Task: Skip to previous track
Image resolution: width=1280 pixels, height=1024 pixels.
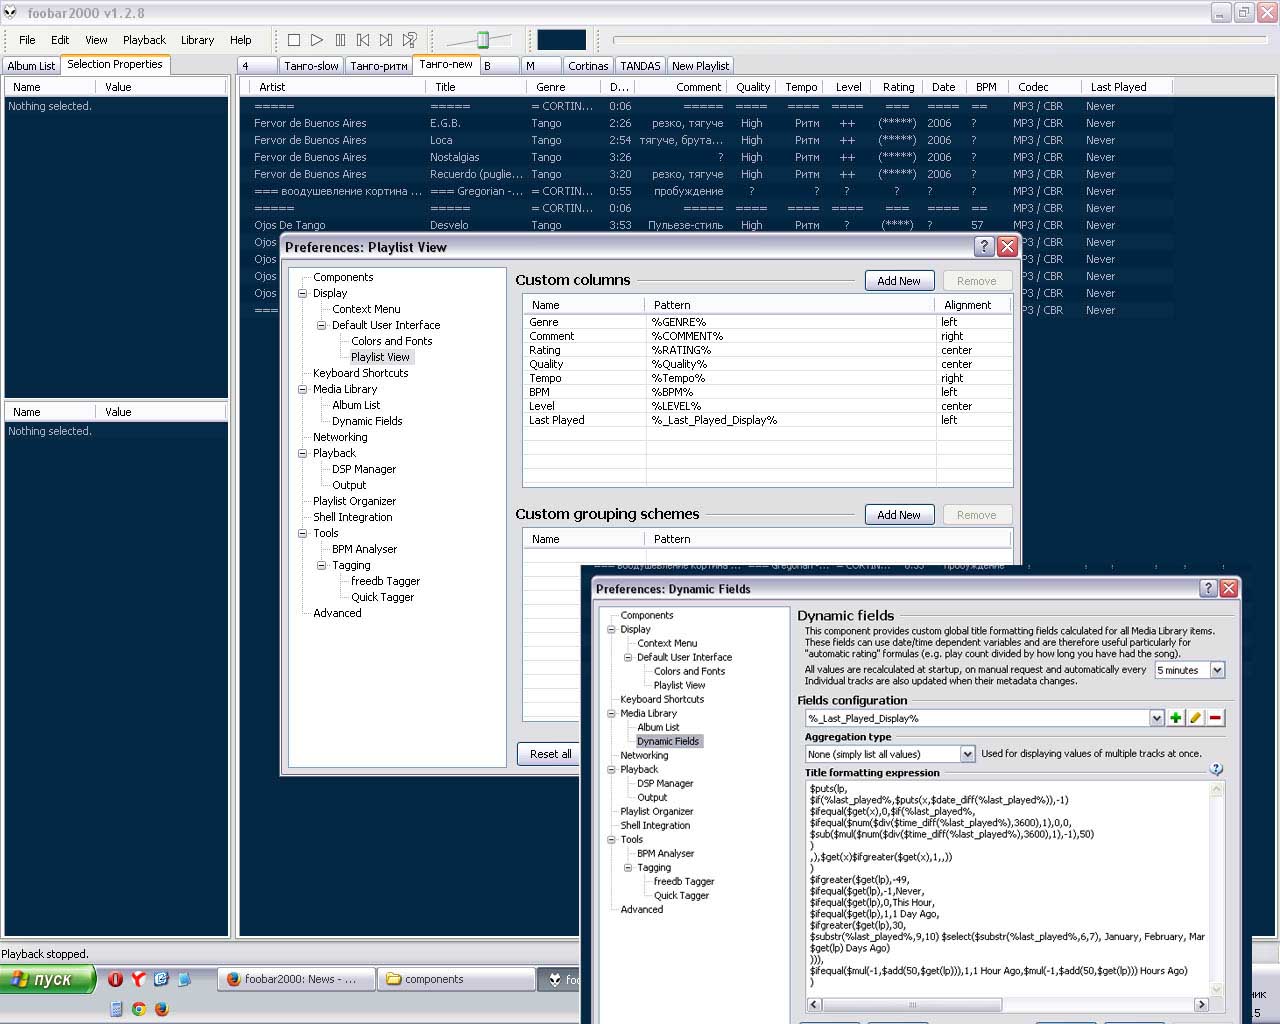Action: click(363, 40)
